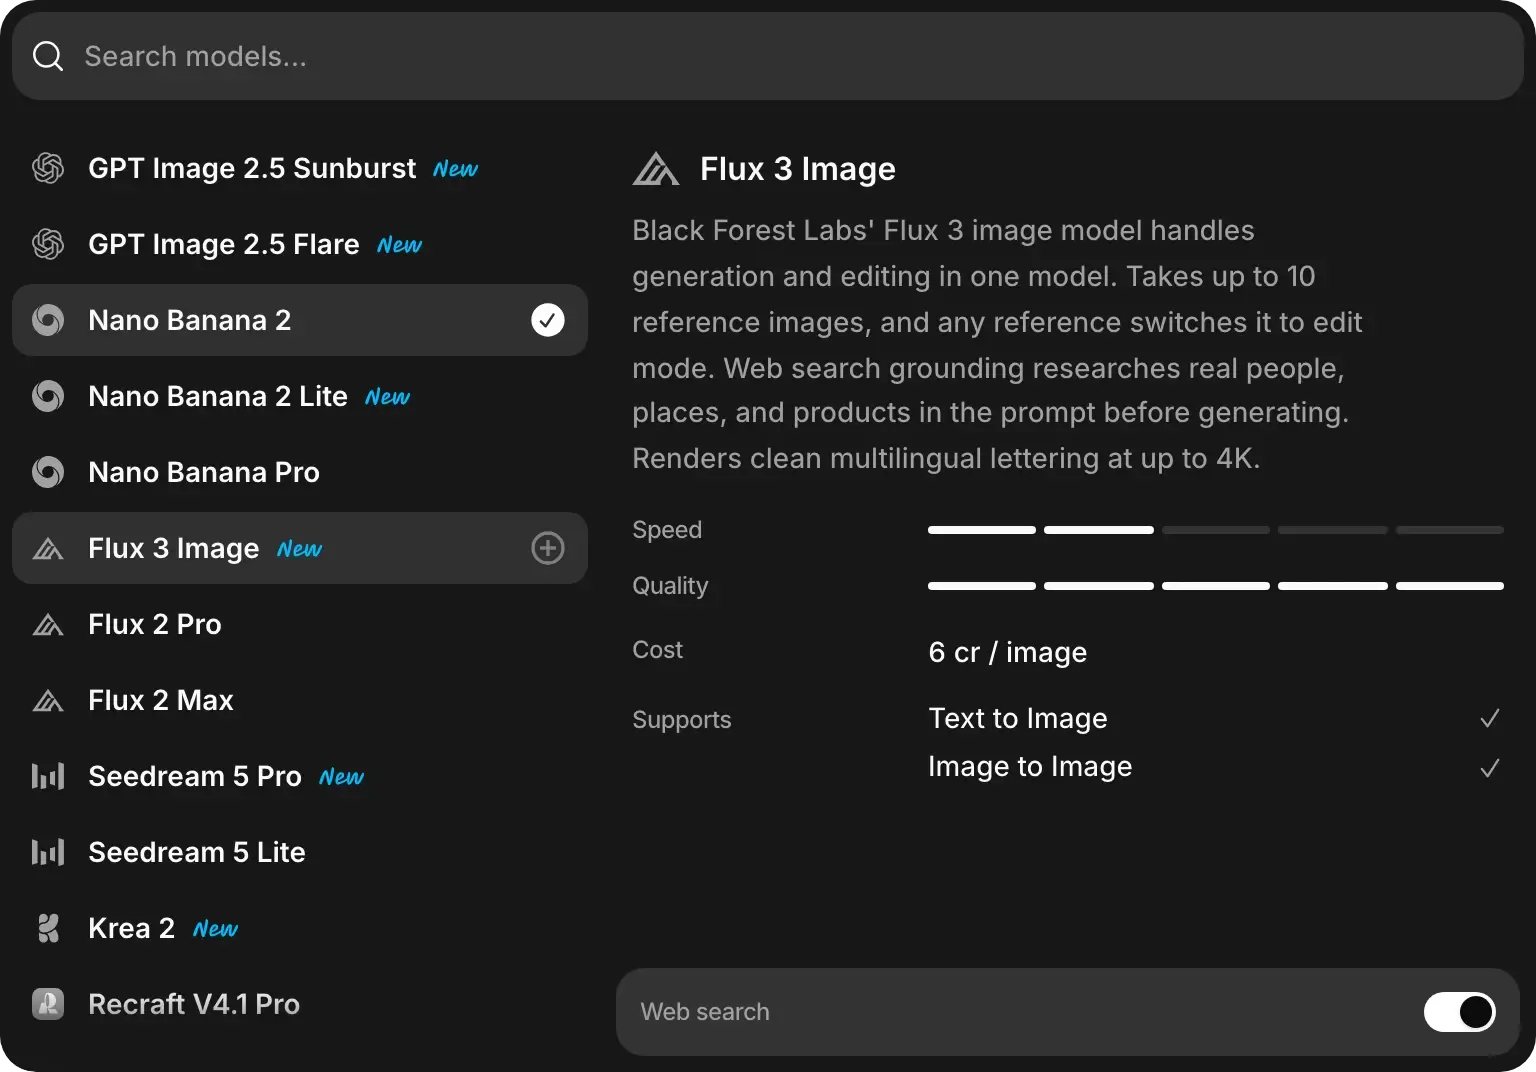Viewport: 1536px width, 1072px height.
Task: Select Seedream 5 Lite model
Action: click(x=300, y=852)
